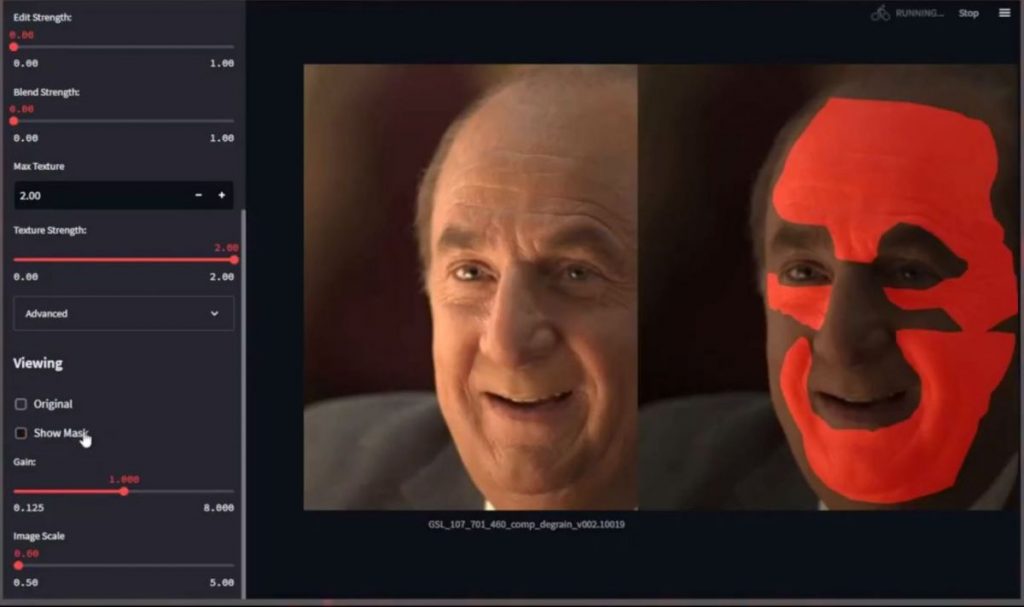This screenshot has height=607, width=1024.
Task: Click the Blend Strength slider handle
Action: click(x=14, y=121)
